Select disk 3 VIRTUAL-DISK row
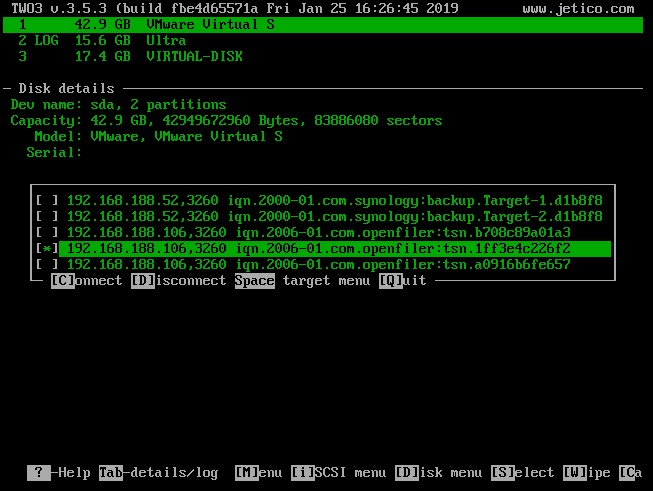653x491 pixels. [x=130, y=56]
